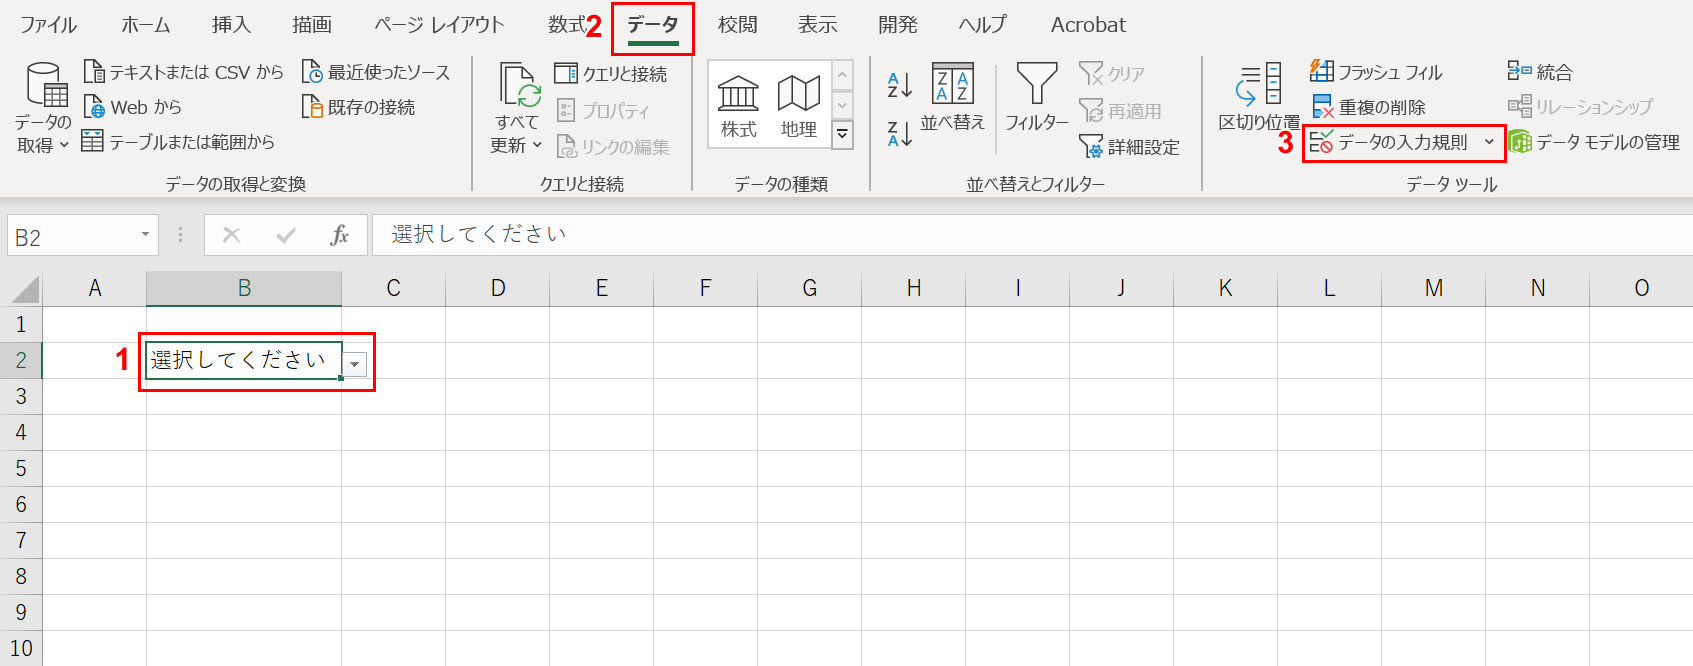Switch to the 数式 tab
The height and width of the screenshot is (666, 1693).
click(x=567, y=25)
